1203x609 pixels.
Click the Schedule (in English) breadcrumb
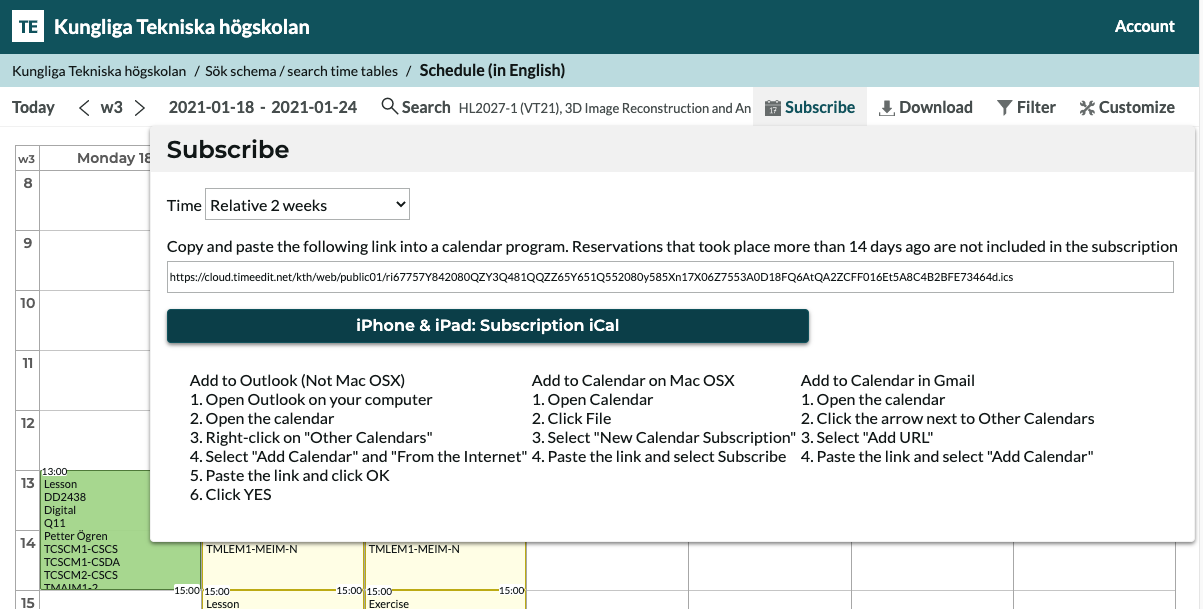(x=492, y=71)
